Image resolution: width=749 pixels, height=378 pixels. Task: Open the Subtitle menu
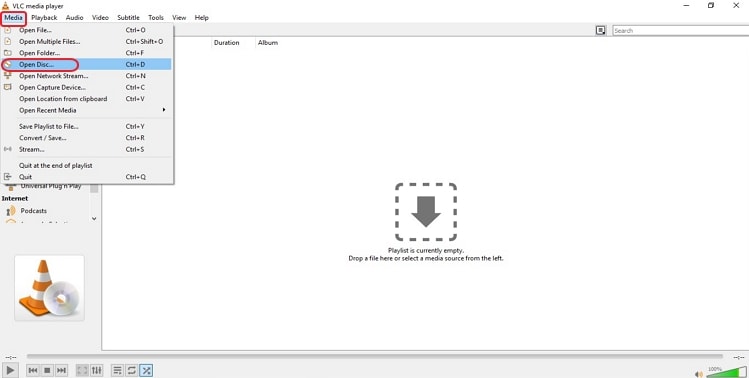pos(128,18)
